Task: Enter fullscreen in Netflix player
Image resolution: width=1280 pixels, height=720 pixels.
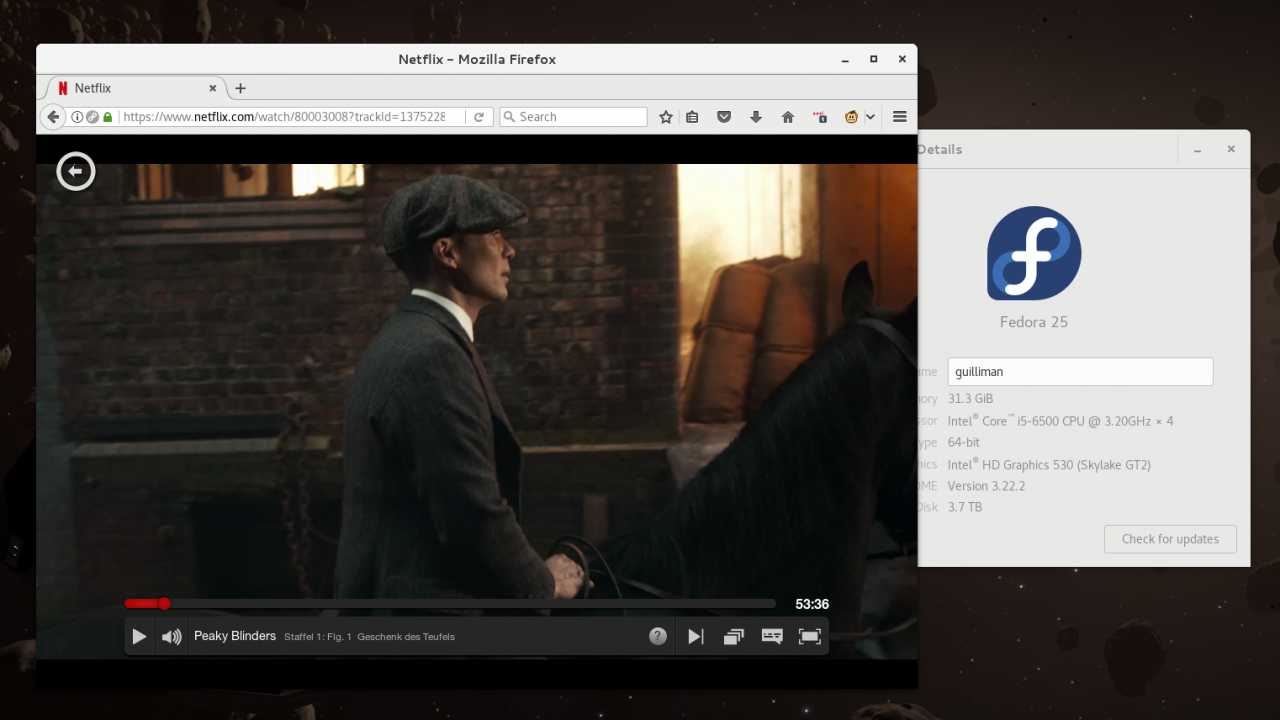Action: (x=810, y=636)
